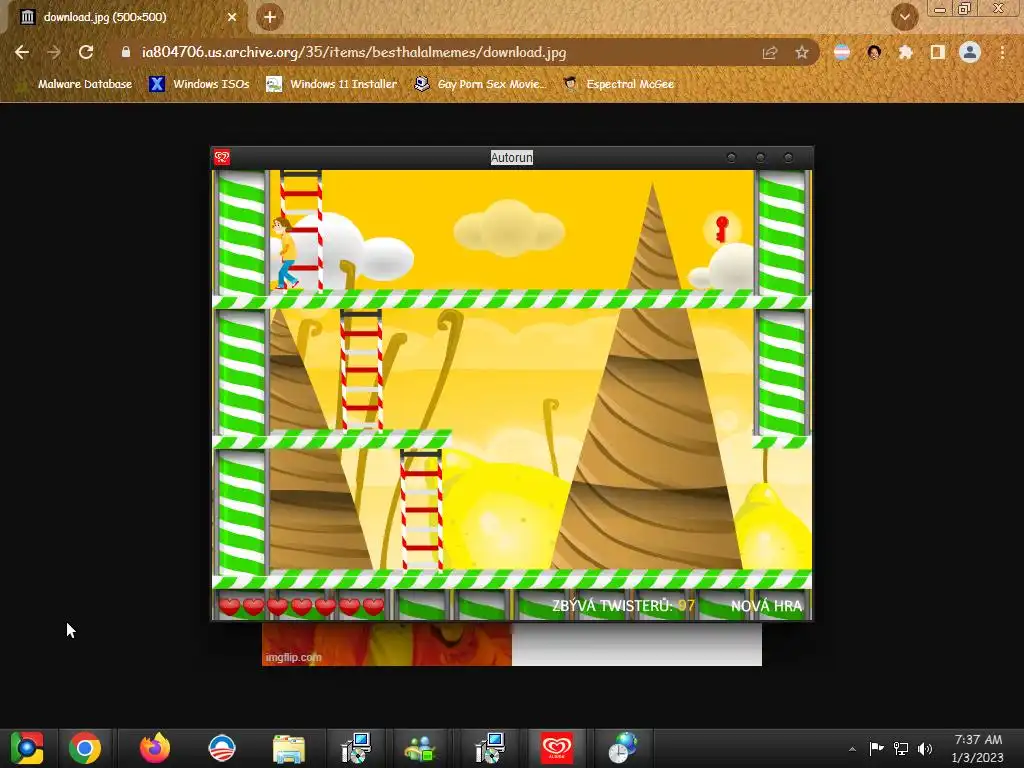The image size is (1024, 768).
Task: Reload the download.jpg page
Action: coord(86,52)
